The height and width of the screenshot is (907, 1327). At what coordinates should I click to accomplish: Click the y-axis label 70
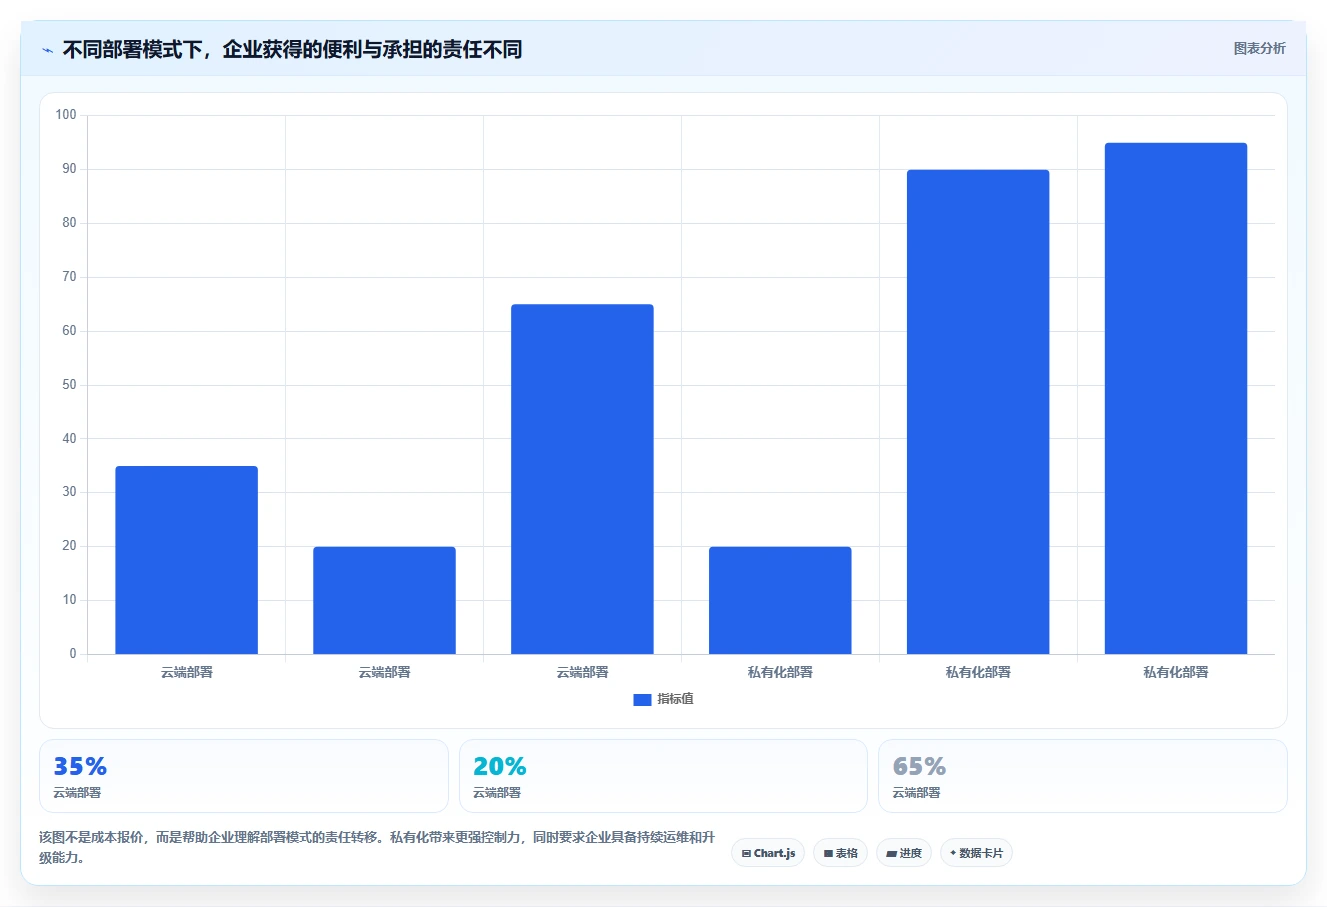coord(69,277)
